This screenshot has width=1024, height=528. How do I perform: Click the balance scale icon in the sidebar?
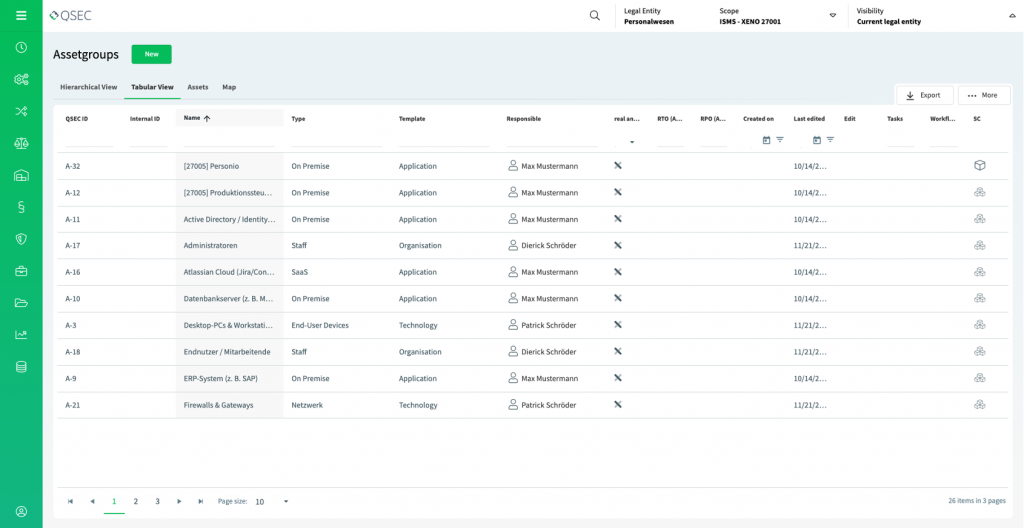coord(21,143)
